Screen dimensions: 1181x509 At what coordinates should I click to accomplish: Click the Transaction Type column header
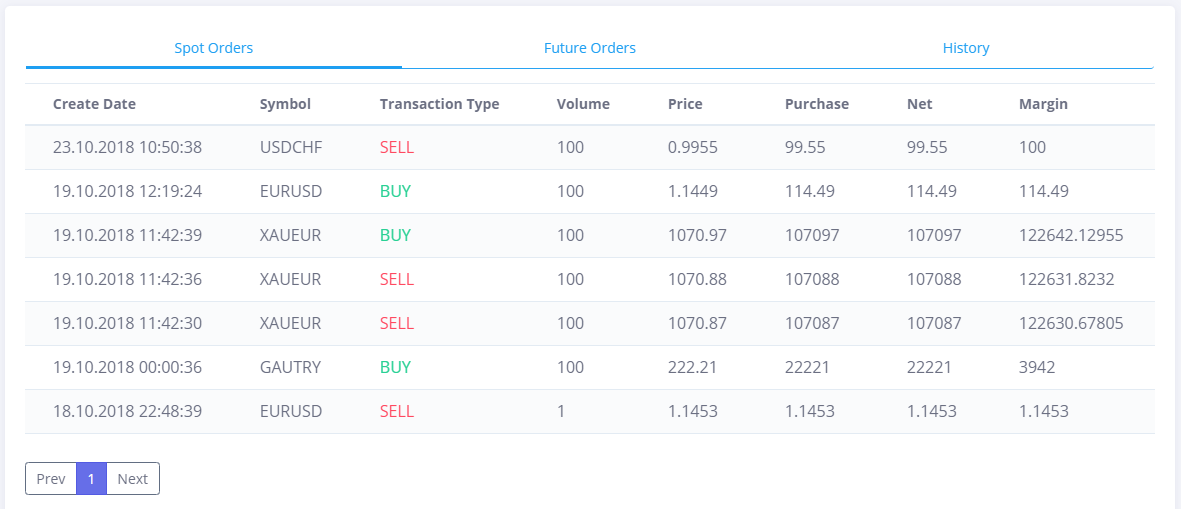click(439, 105)
